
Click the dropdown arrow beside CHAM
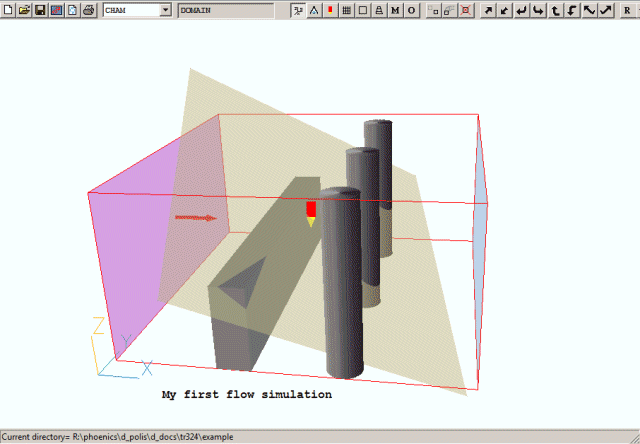[165, 10]
